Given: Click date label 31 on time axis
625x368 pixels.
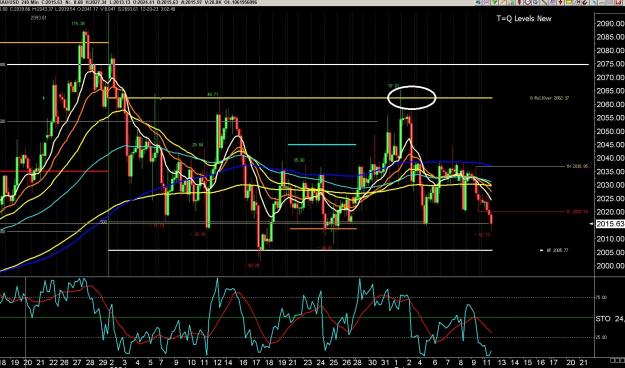Looking at the screenshot, I should (385, 363).
